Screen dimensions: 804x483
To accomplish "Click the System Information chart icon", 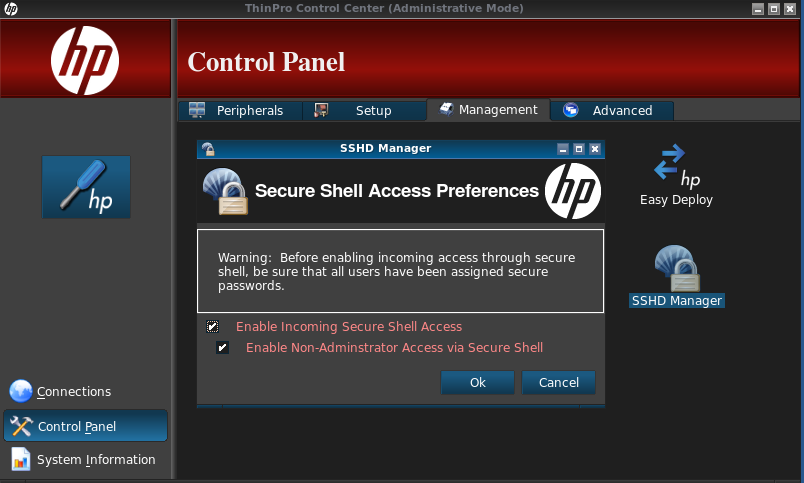I will pos(21,459).
